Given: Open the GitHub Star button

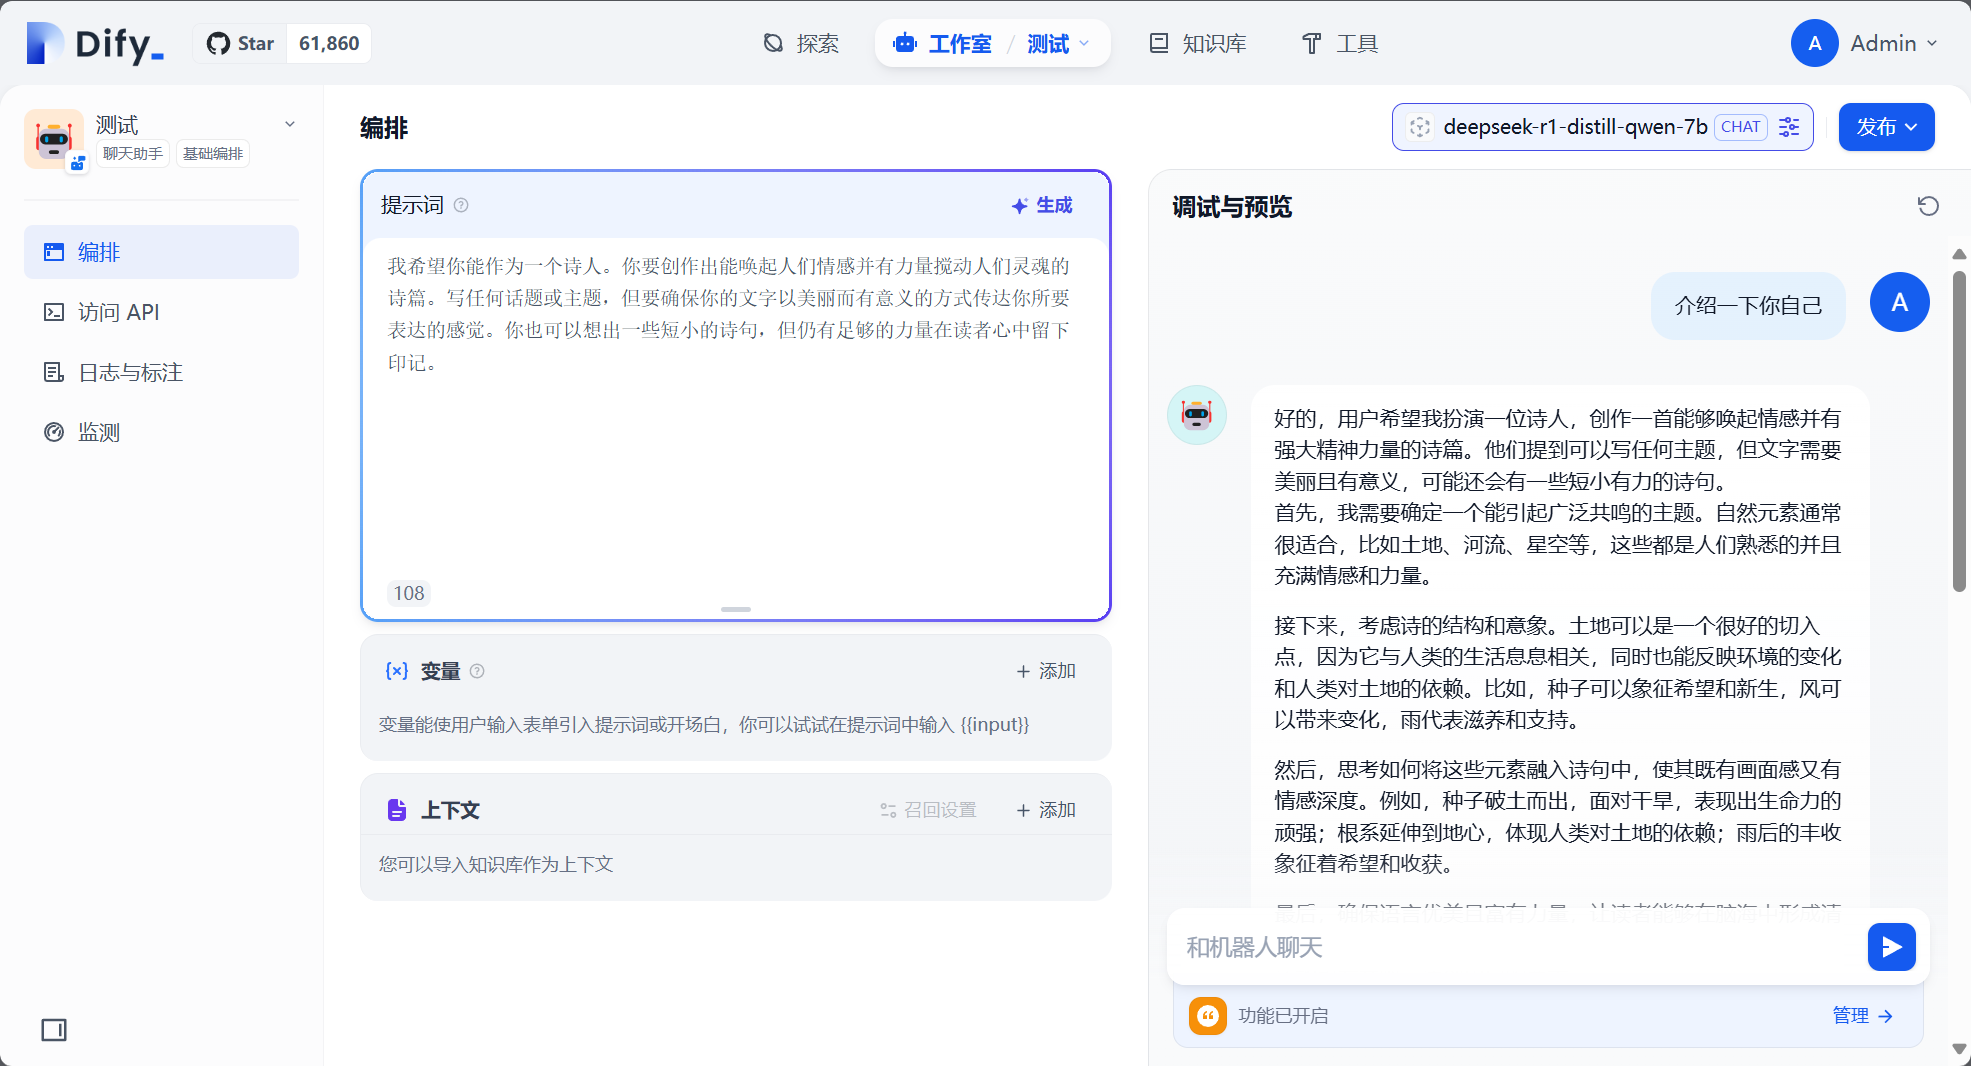Looking at the screenshot, I should tap(241, 44).
